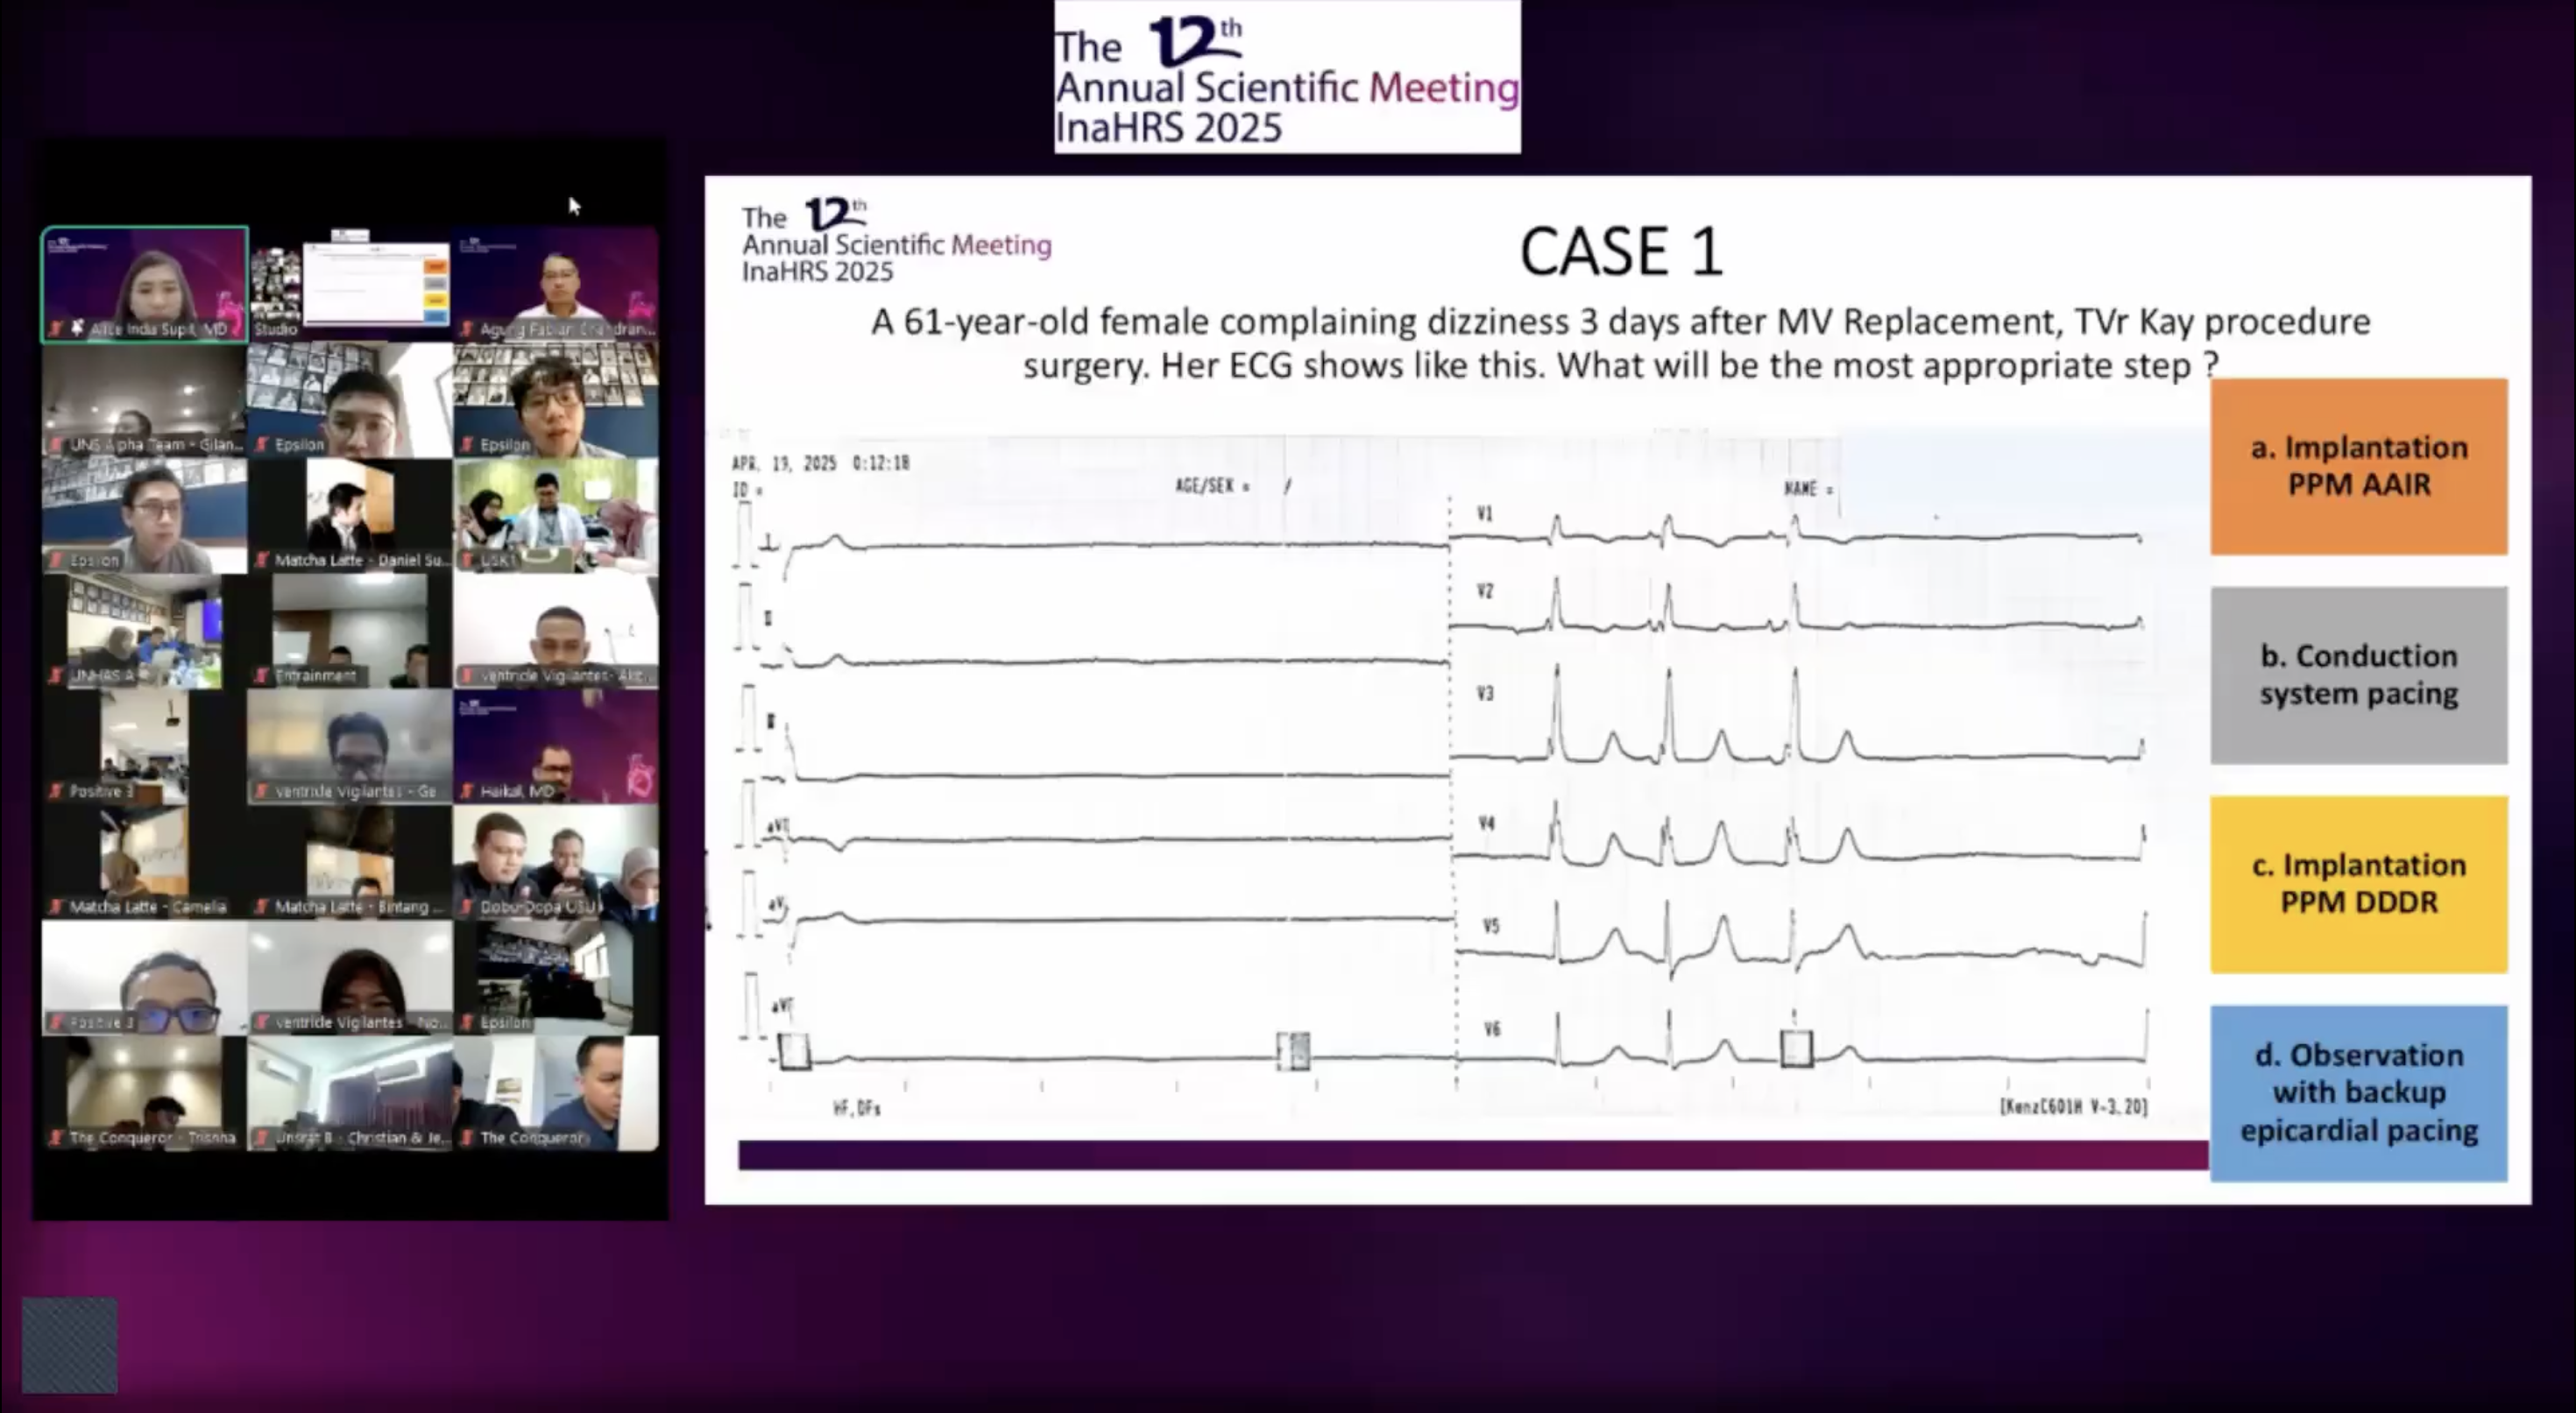This screenshot has width=2576, height=1413.
Task: Click the InaHRS 2025 banner logo at top
Action: (1287, 77)
